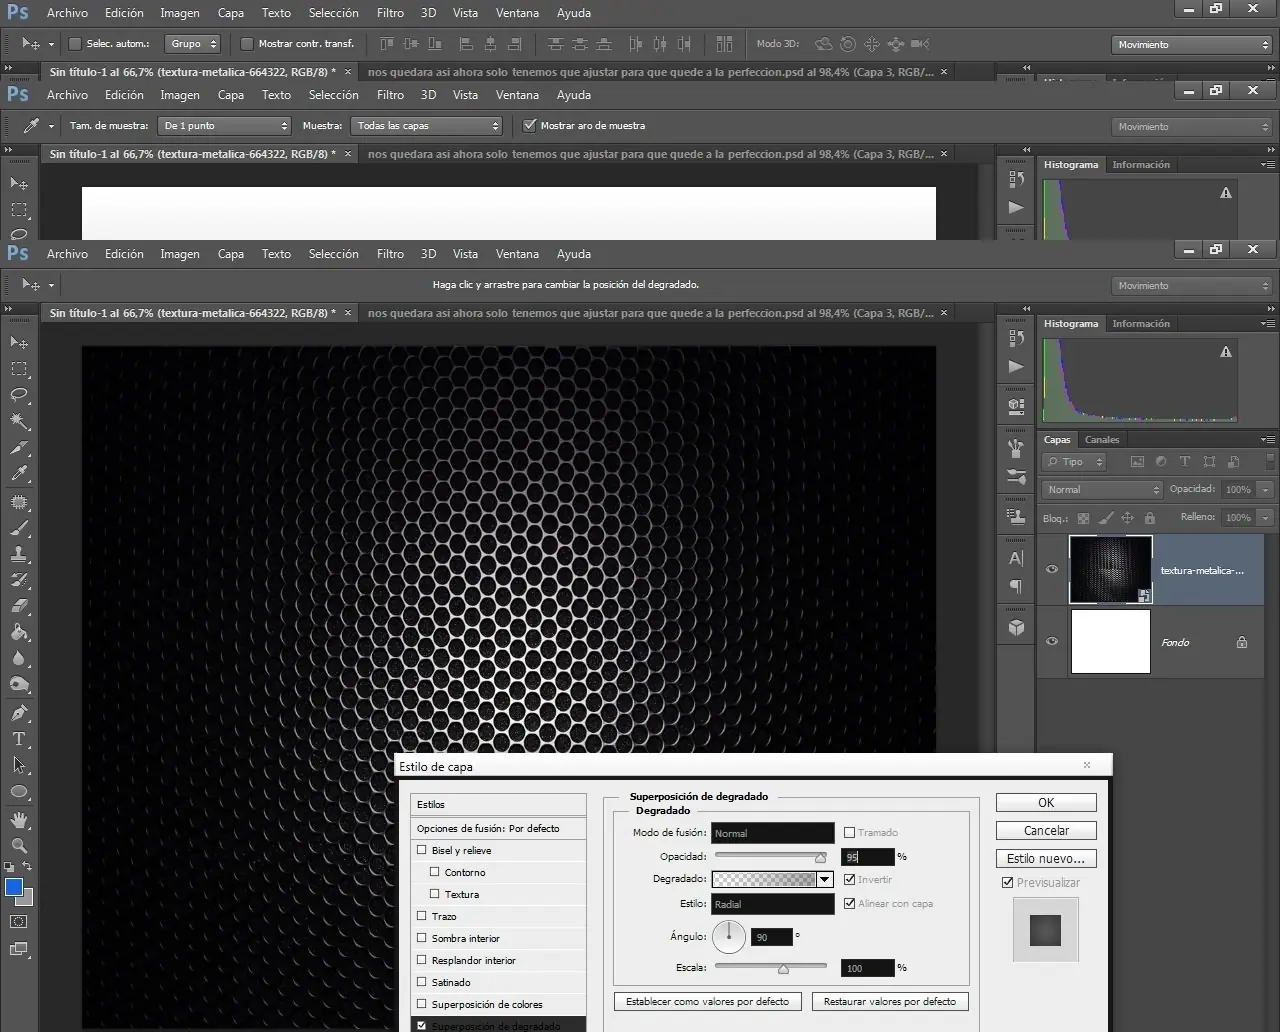1284x1032 pixels.
Task: Open the Relleno 100% arrow
Action: tap(1266, 518)
